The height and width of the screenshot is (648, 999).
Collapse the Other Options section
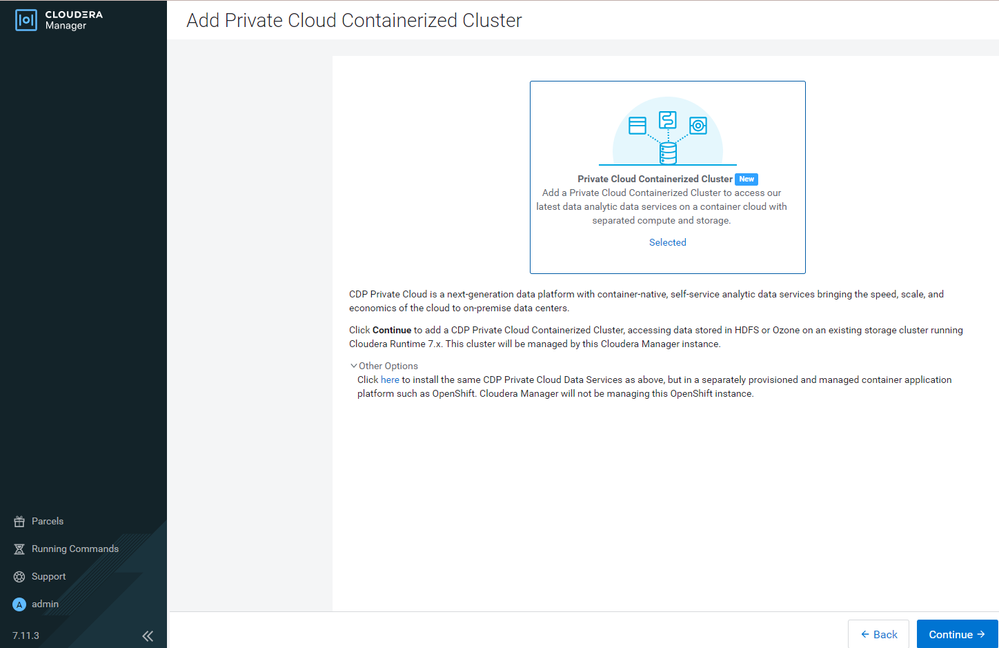click(384, 366)
